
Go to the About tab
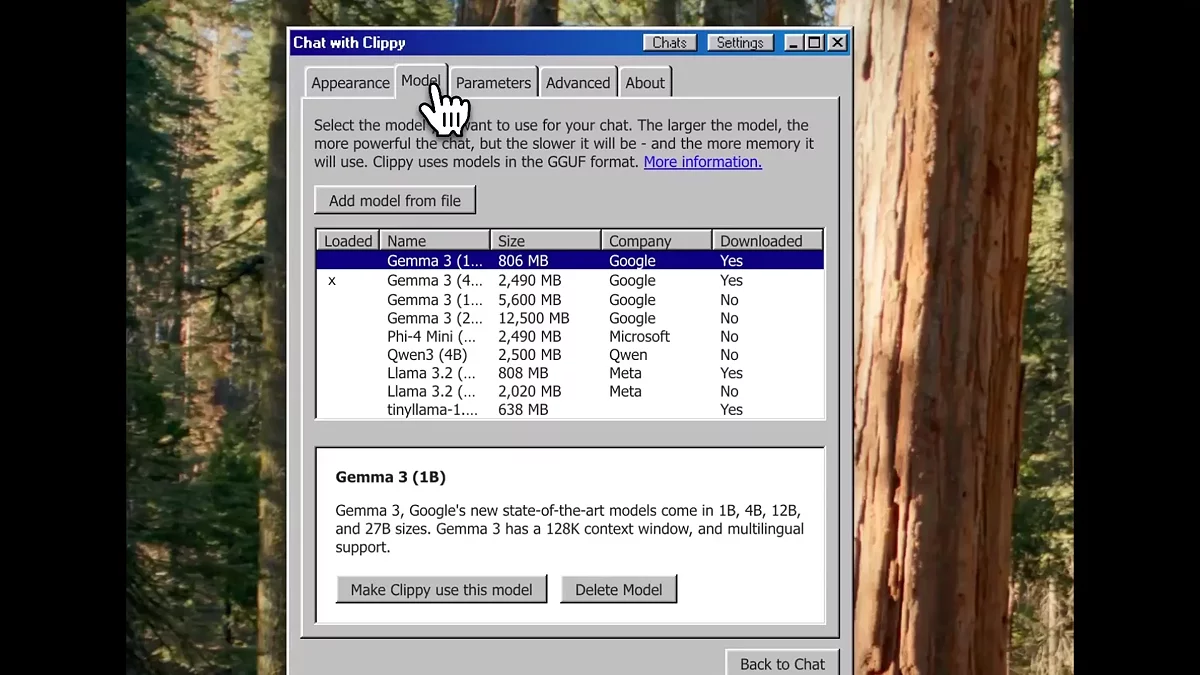645,83
